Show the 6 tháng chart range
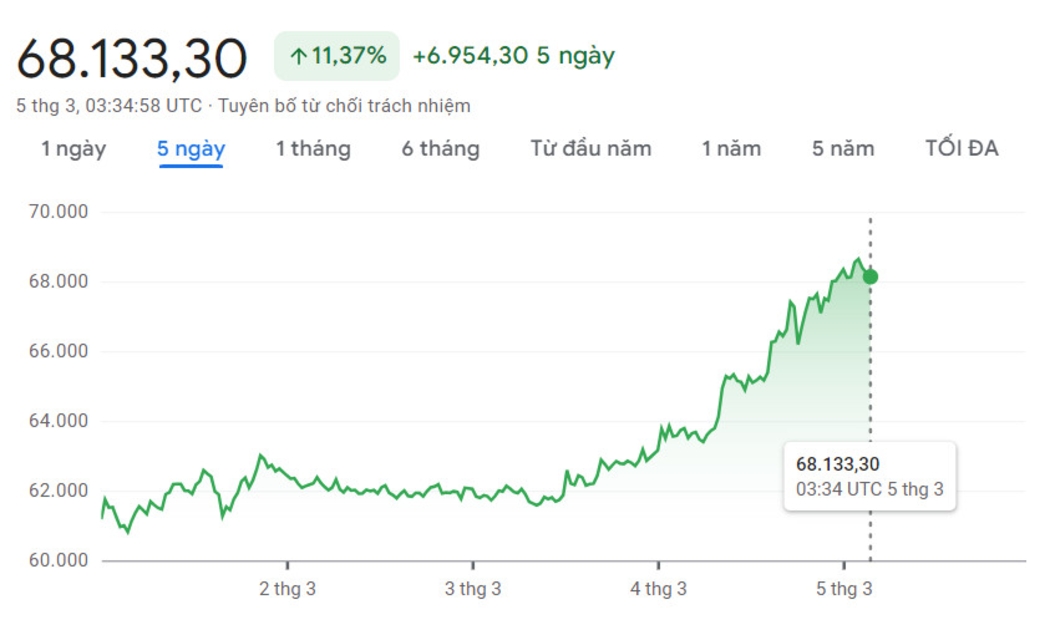 pyautogui.click(x=440, y=149)
